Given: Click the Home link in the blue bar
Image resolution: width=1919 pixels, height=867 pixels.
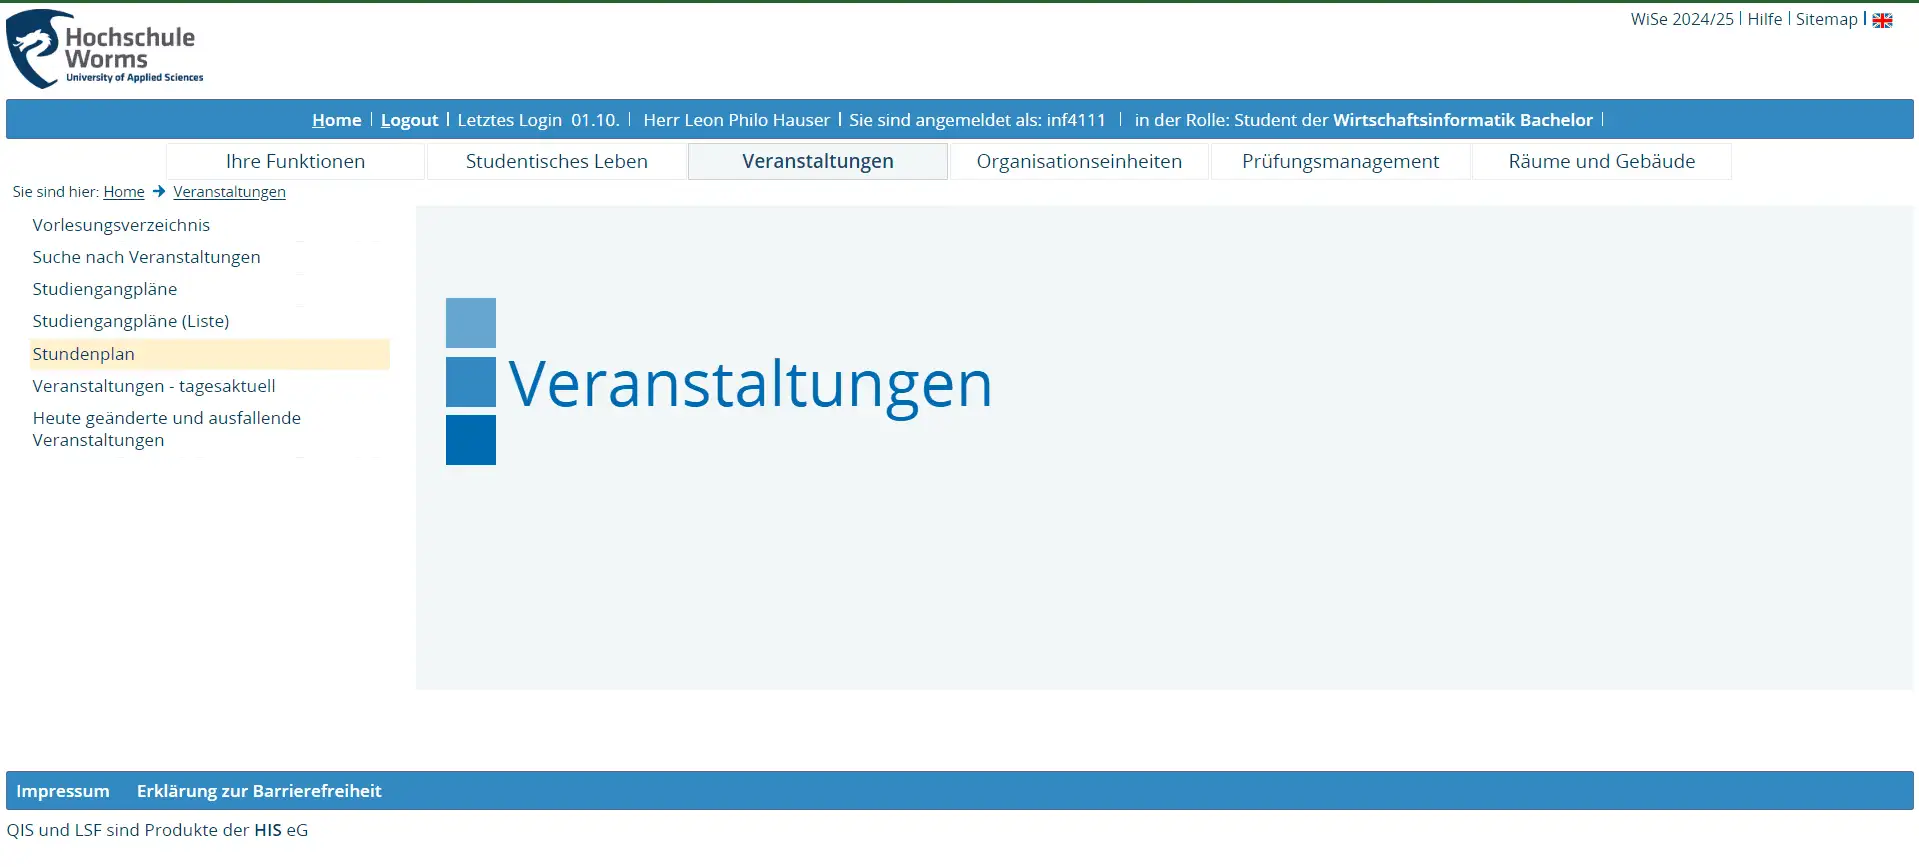Looking at the screenshot, I should click(x=336, y=120).
